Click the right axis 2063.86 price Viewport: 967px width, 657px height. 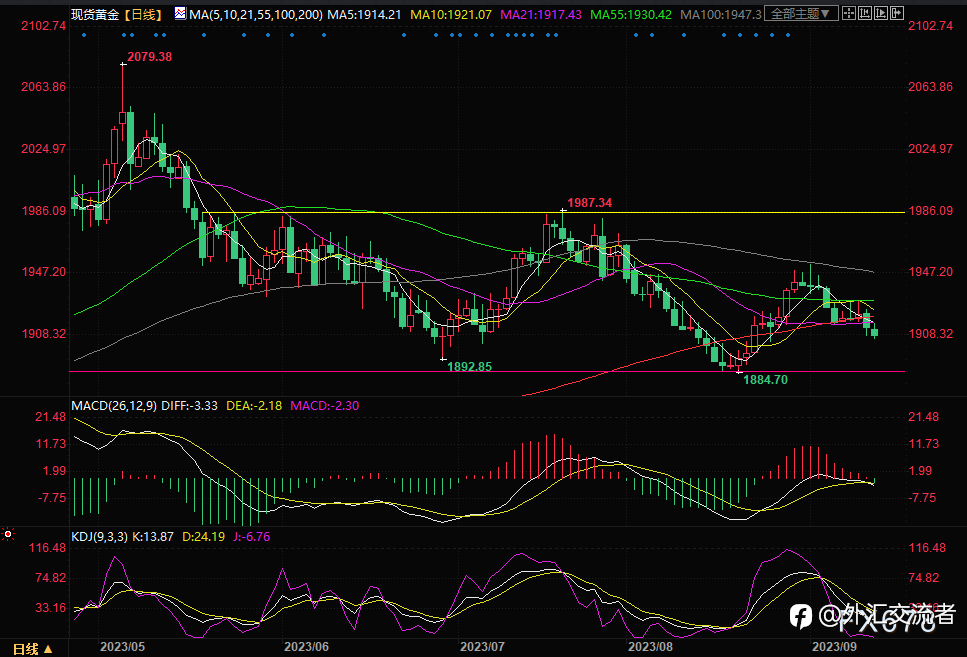(930, 86)
